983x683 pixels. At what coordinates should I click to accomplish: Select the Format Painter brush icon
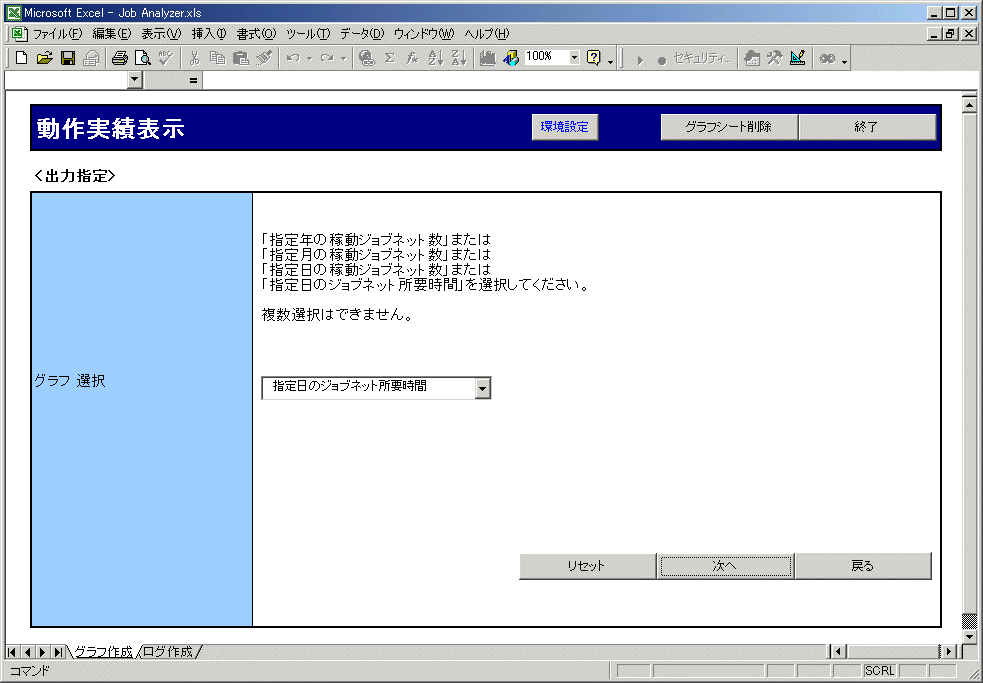264,58
